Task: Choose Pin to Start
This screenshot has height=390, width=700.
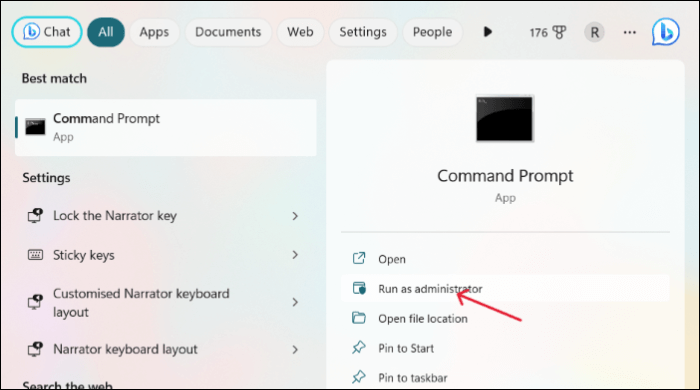Action: click(x=505, y=348)
